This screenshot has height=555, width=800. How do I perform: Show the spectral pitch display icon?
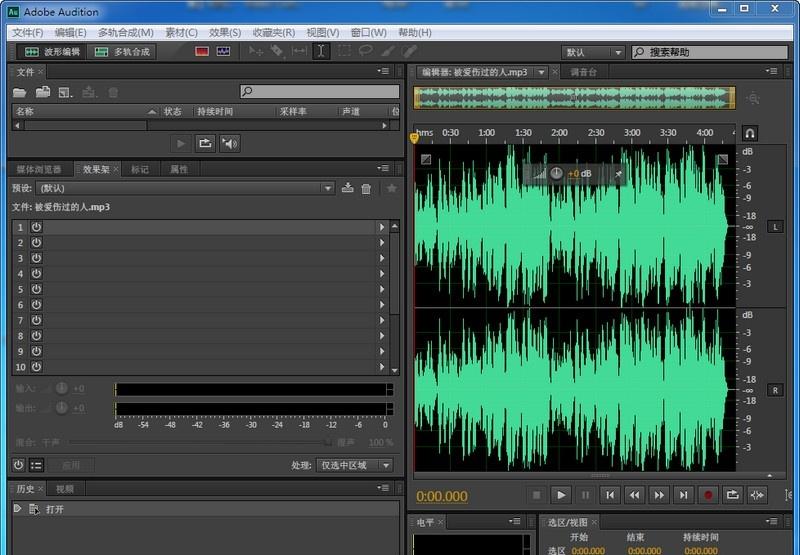pos(223,51)
